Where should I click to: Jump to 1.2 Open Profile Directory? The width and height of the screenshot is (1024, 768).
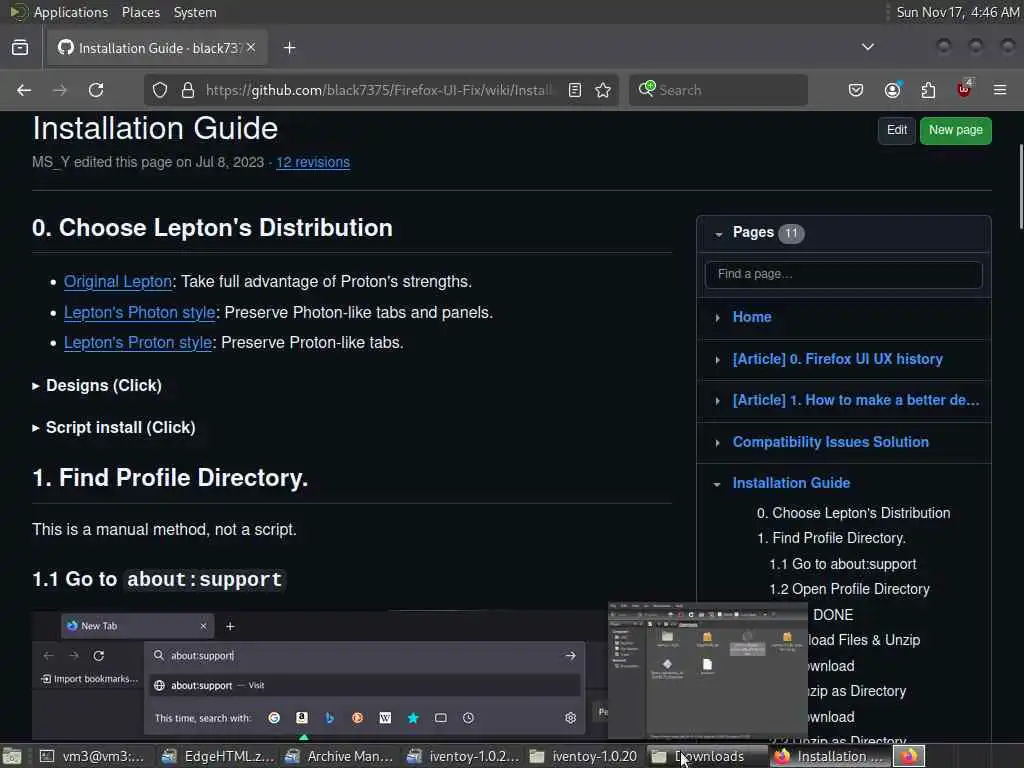[x=849, y=589]
